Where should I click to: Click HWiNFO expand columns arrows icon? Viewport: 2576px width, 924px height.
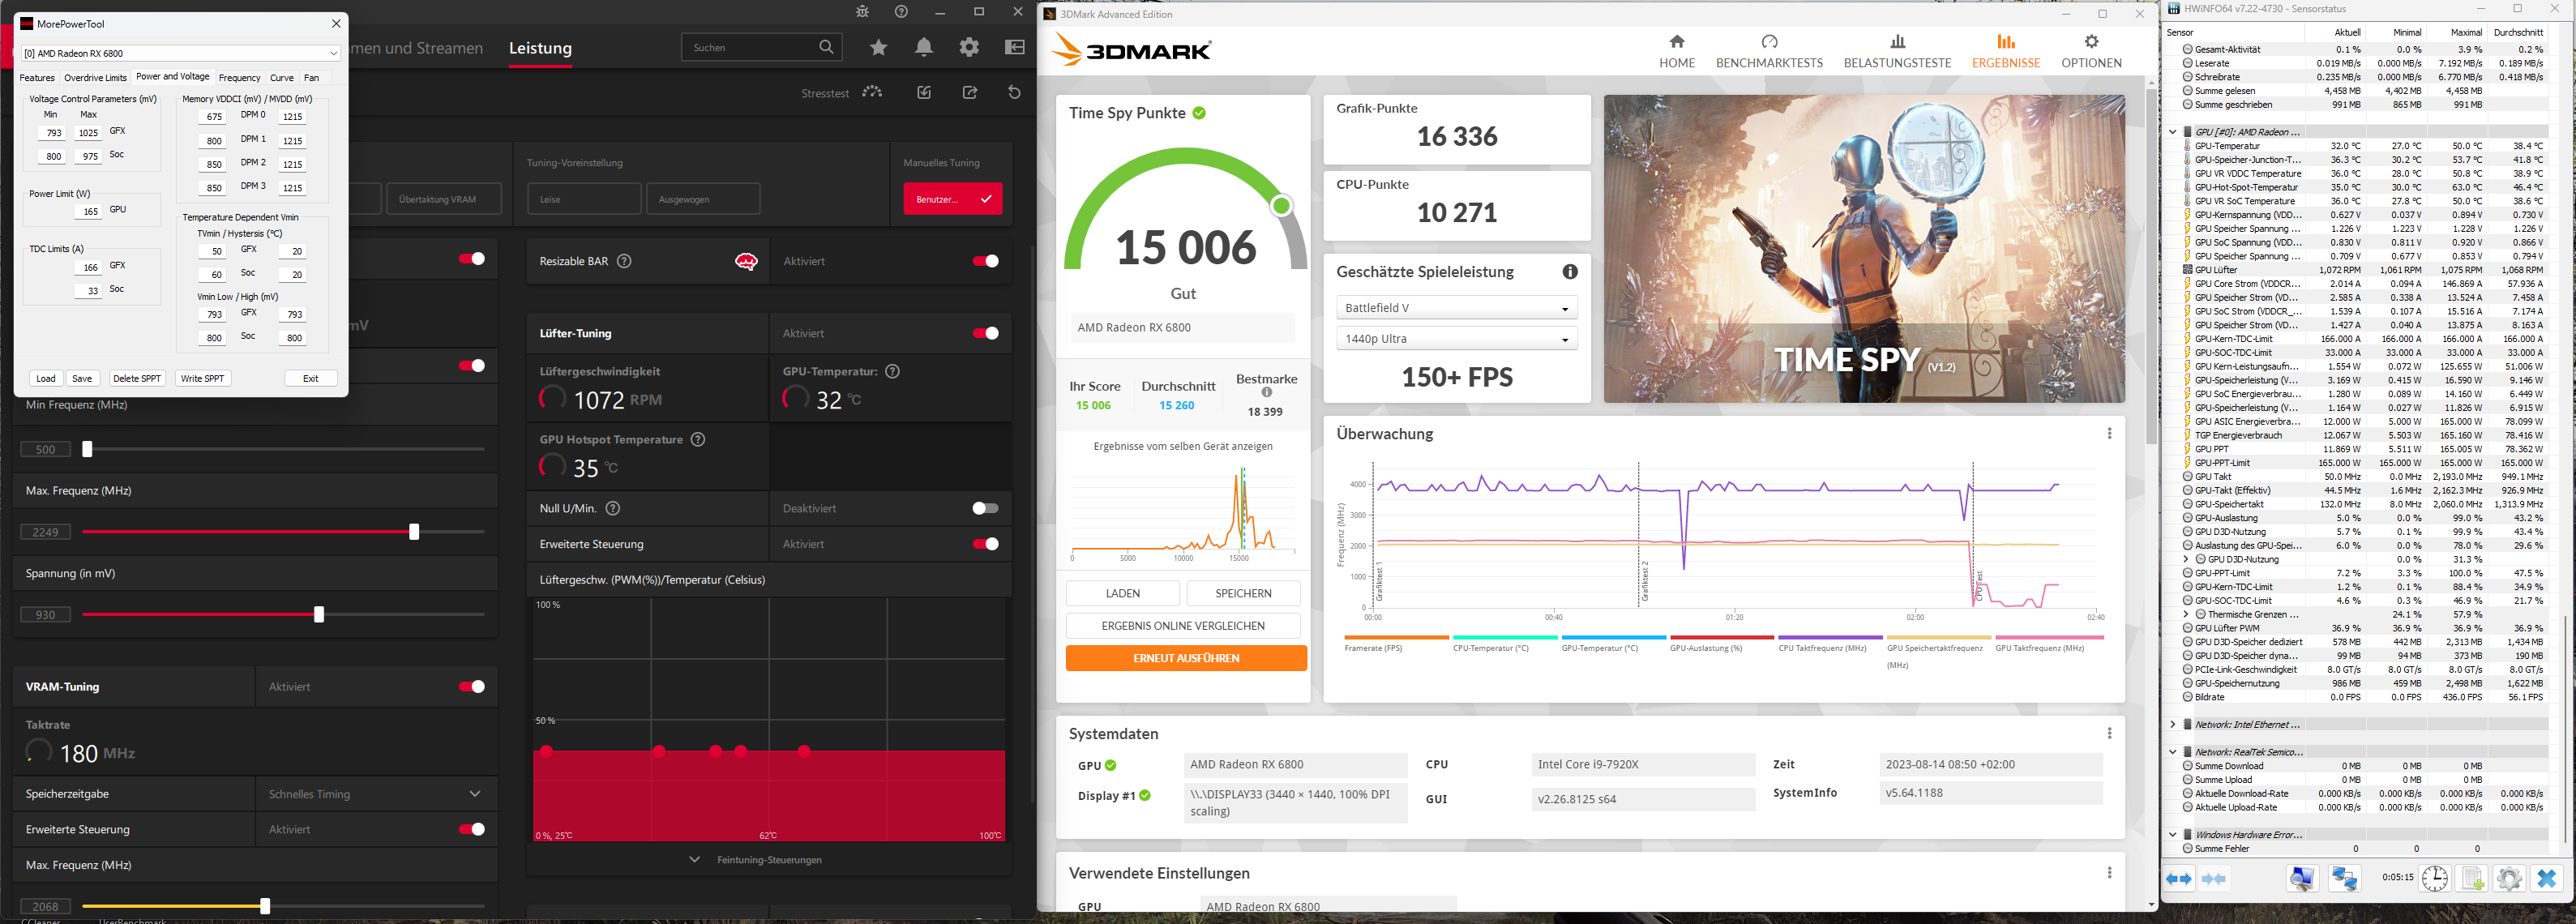pos(2179,879)
